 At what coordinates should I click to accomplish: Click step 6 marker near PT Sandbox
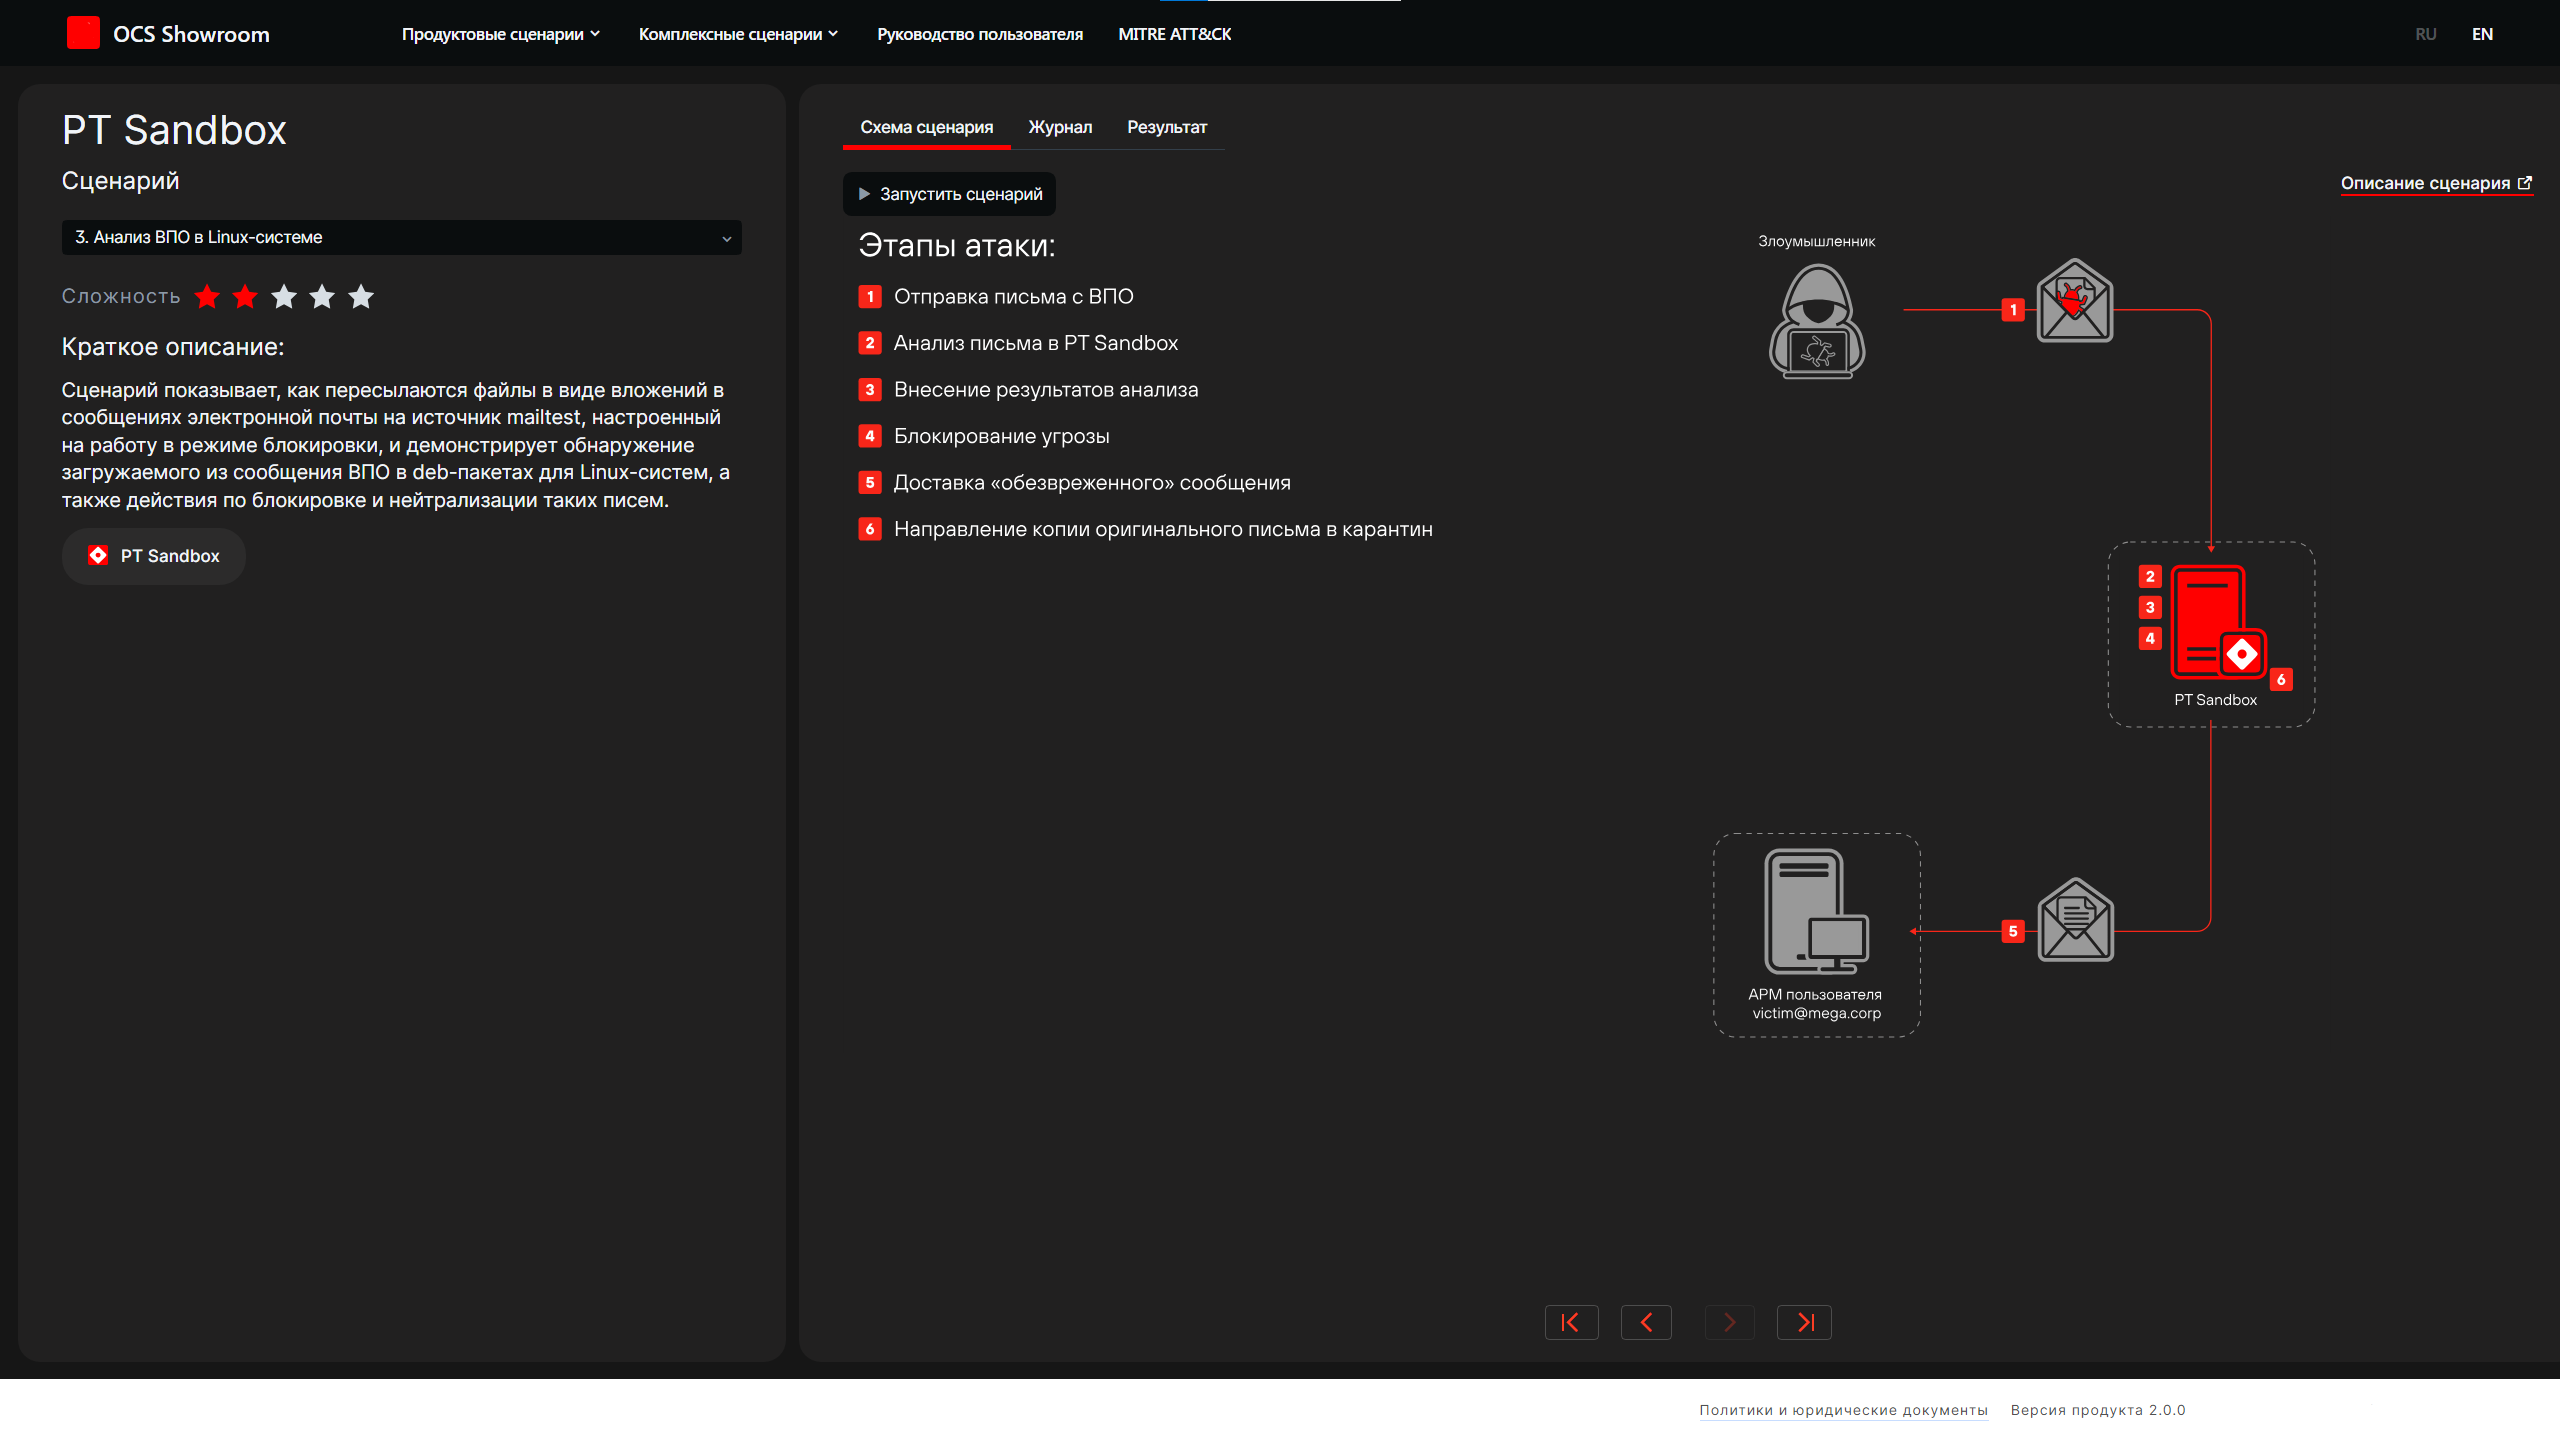pyautogui.click(x=2281, y=679)
